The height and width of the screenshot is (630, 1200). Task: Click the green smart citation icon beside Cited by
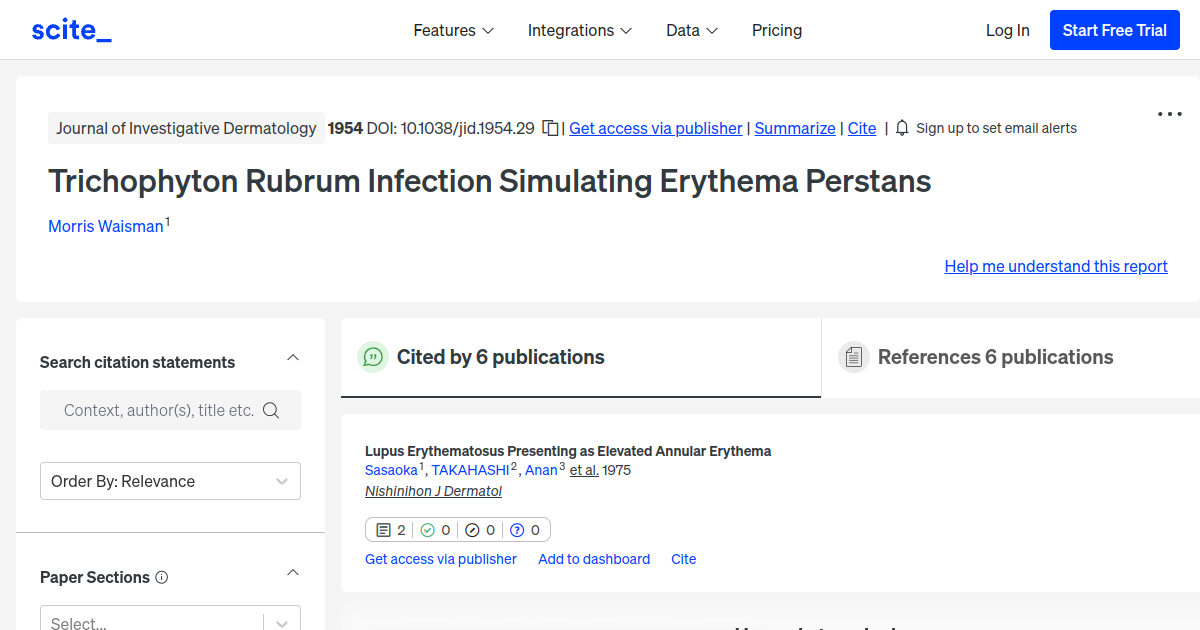click(372, 356)
